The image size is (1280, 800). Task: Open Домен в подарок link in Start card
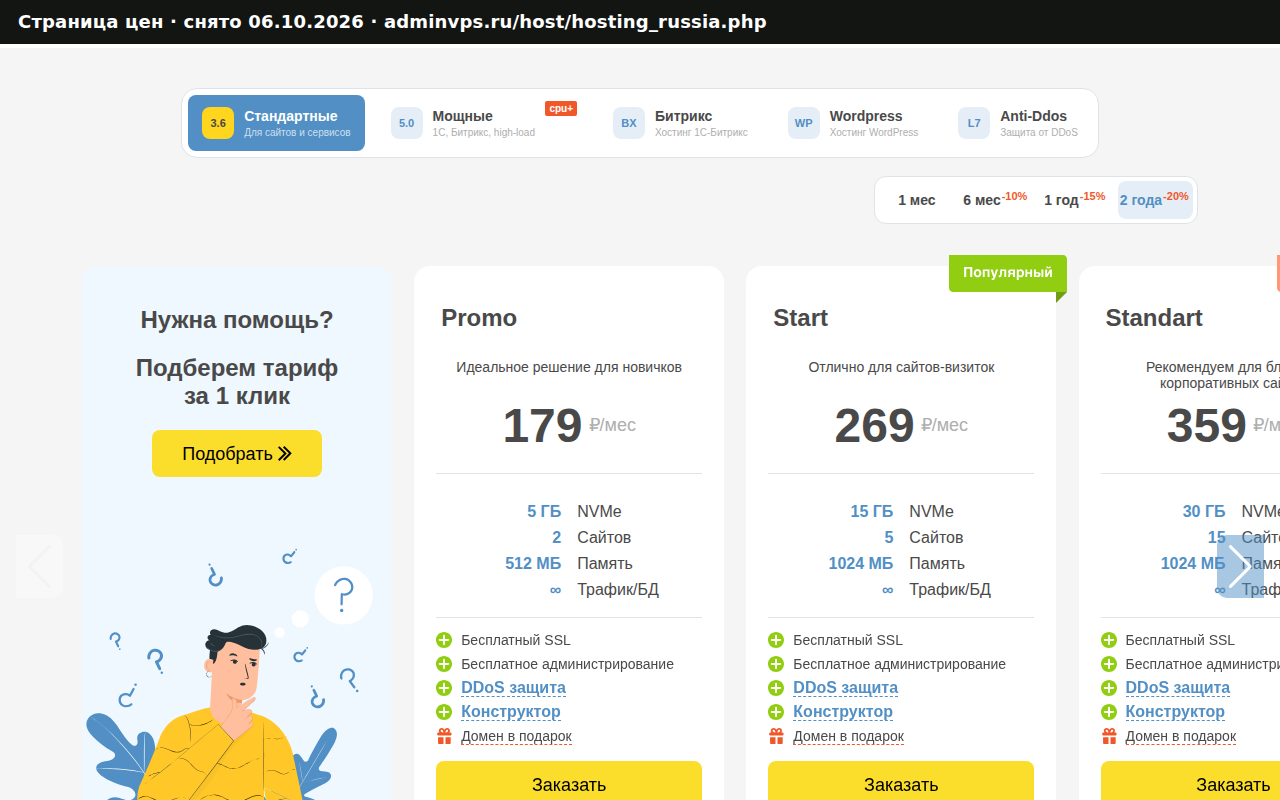pos(848,736)
